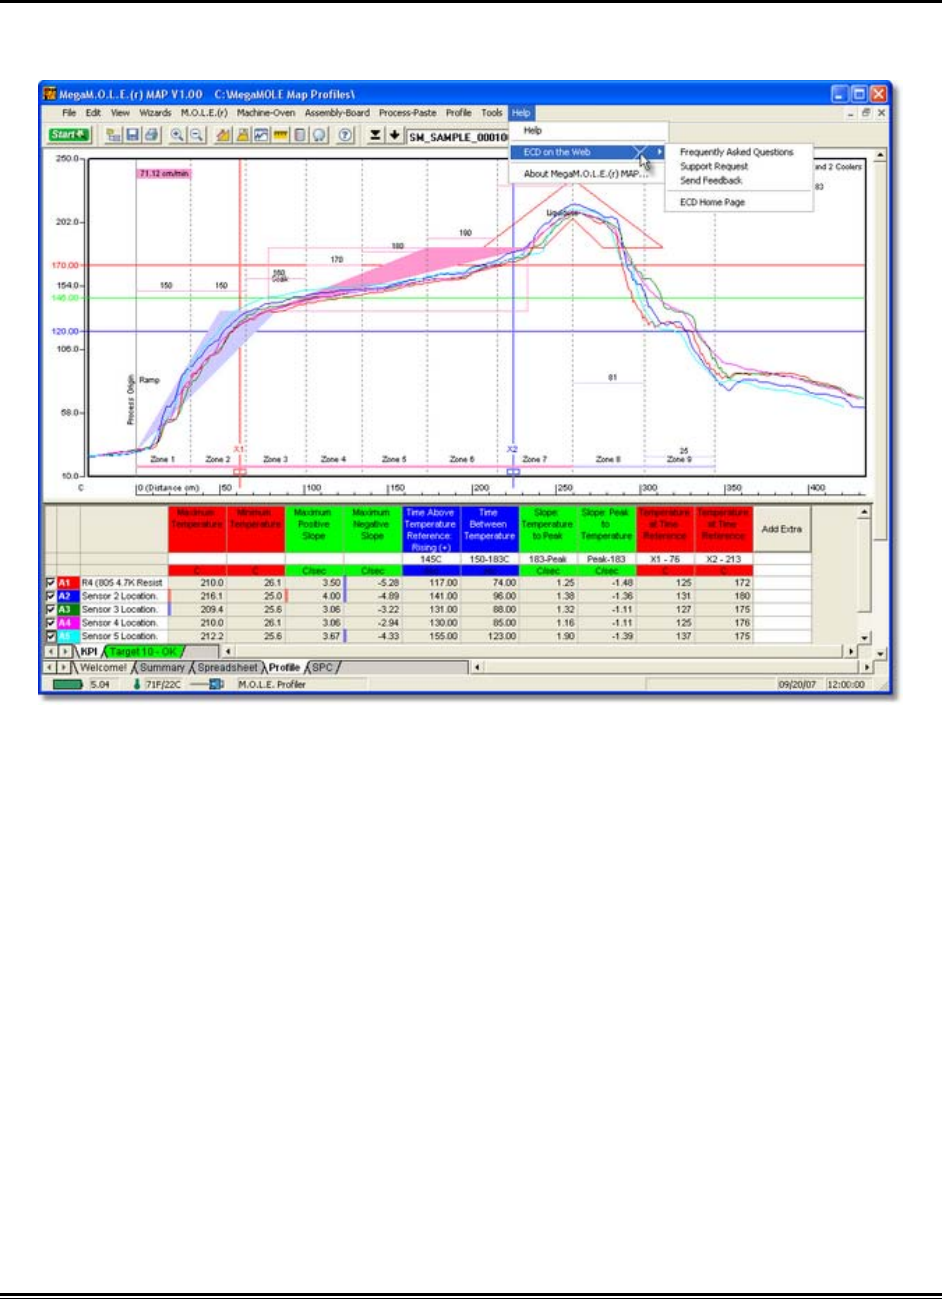Uncheck the A1 sensor checkbox
The image size is (942, 1299).
(51, 582)
